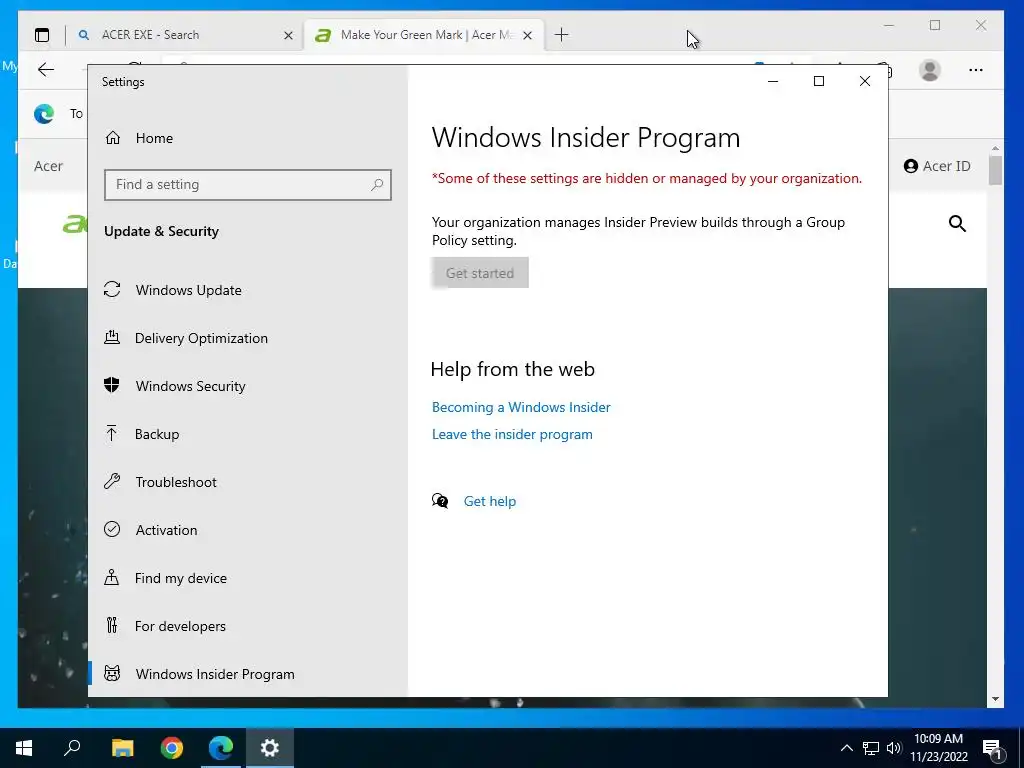This screenshot has height=768, width=1024.
Task: Click the scrollbar down arrow in Edge
Action: coord(995,699)
